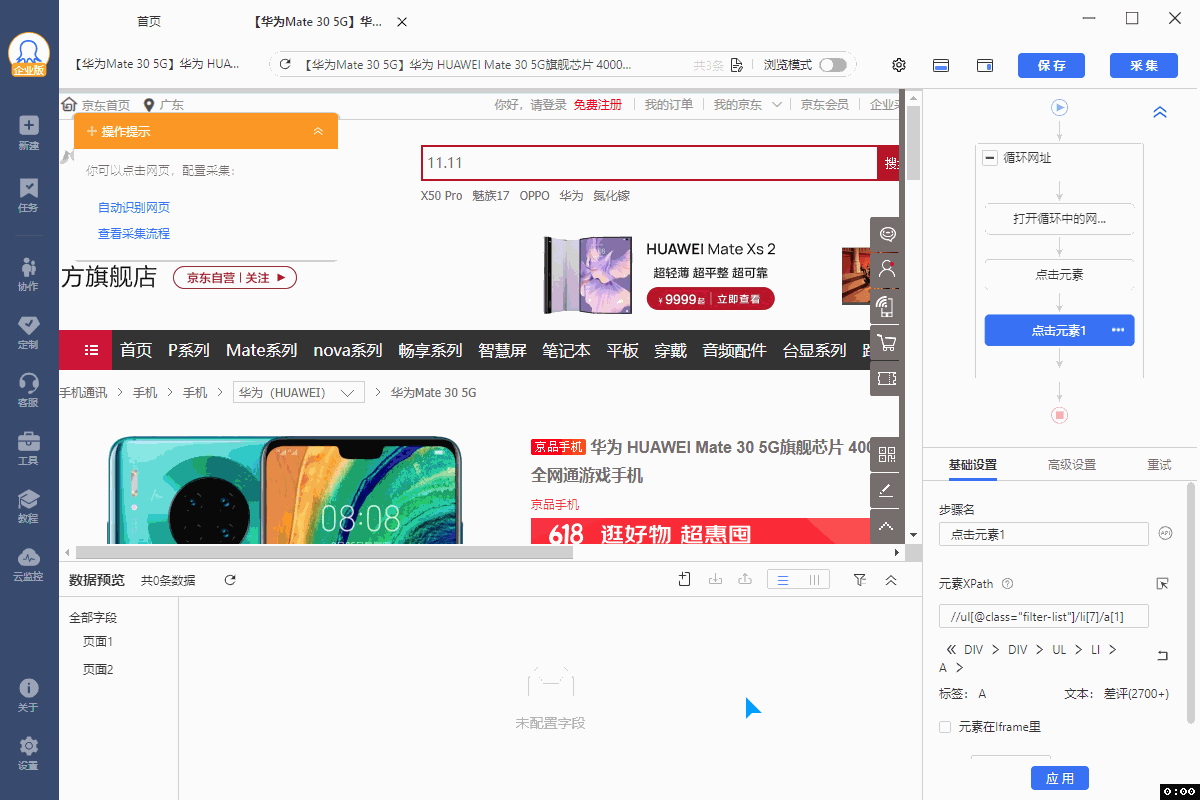Open the data preview filter icon
Screen dimensions: 1200x800
click(x=859, y=579)
